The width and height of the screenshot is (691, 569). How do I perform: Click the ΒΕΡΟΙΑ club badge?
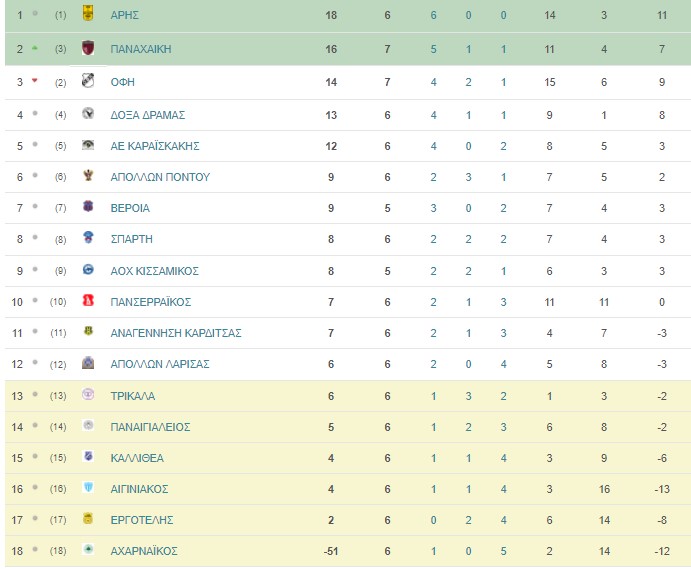pyautogui.click(x=88, y=206)
